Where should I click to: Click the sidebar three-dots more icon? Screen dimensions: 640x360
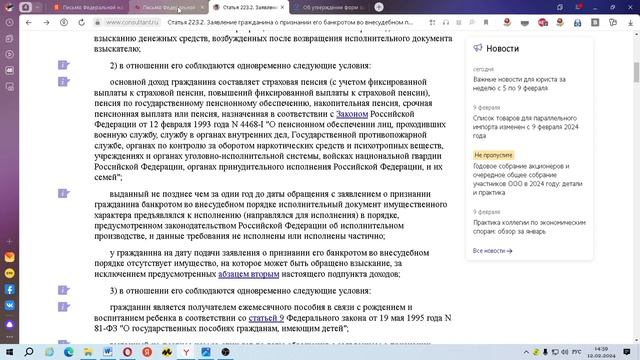pos(9,337)
